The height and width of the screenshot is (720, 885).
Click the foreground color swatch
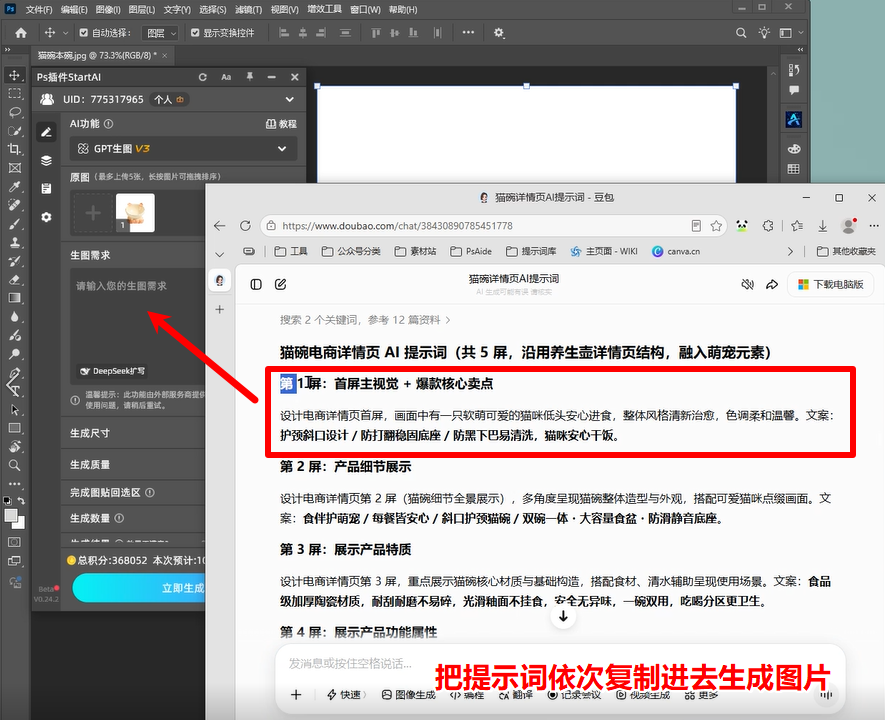coord(11,515)
